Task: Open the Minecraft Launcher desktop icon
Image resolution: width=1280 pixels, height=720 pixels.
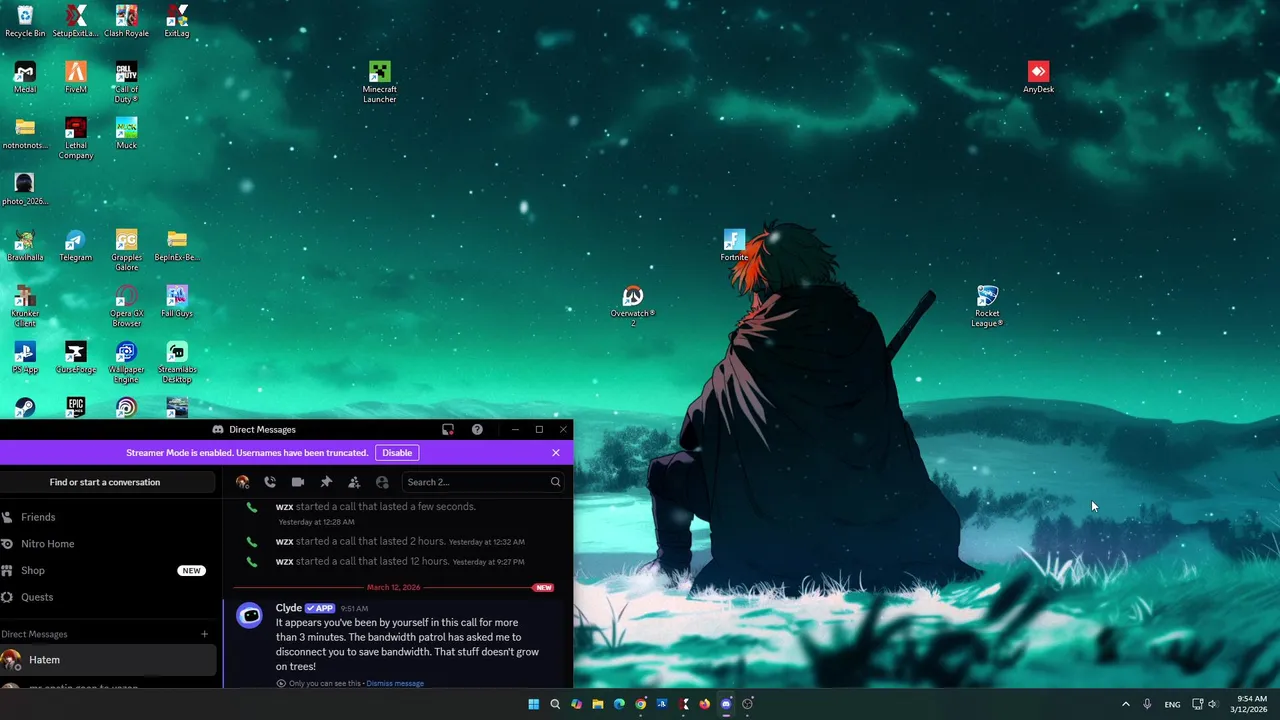Action: pyautogui.click(x=379, y=82)
